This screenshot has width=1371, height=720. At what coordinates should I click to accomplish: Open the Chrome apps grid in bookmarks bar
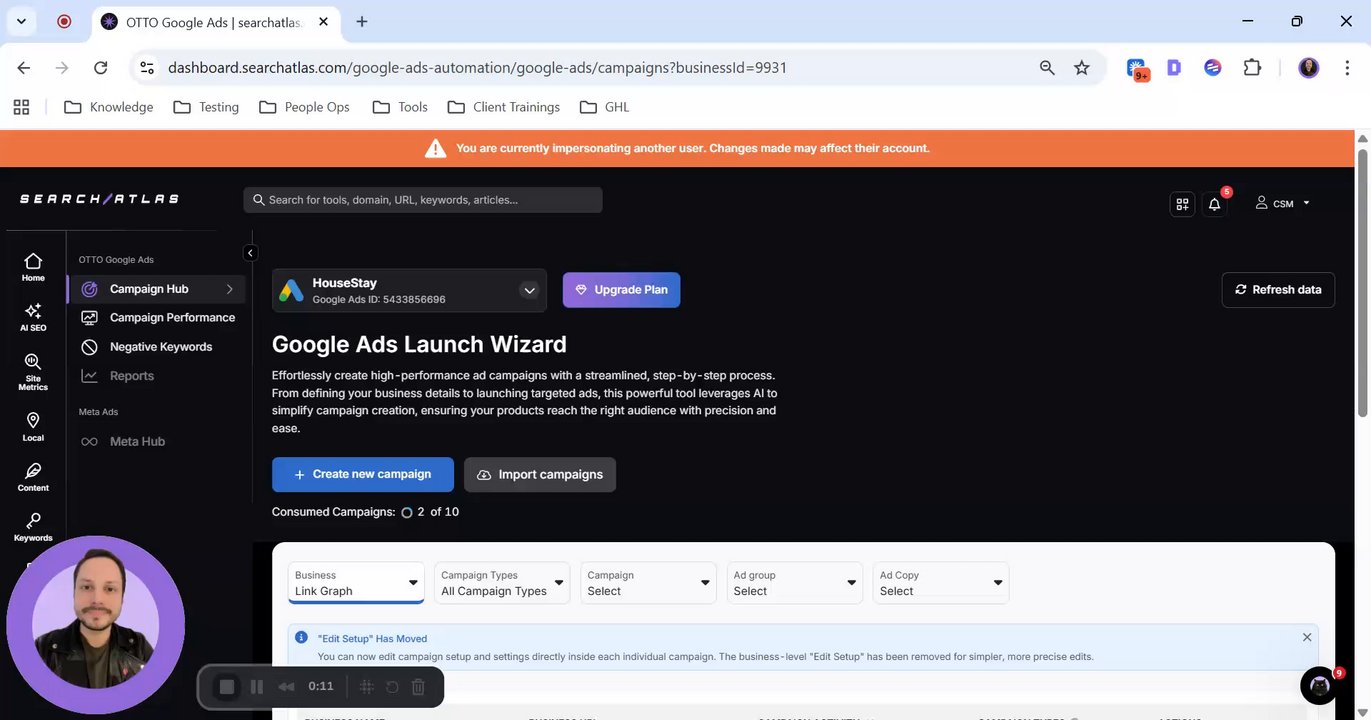pyautogui.click(x=21, y=107)
